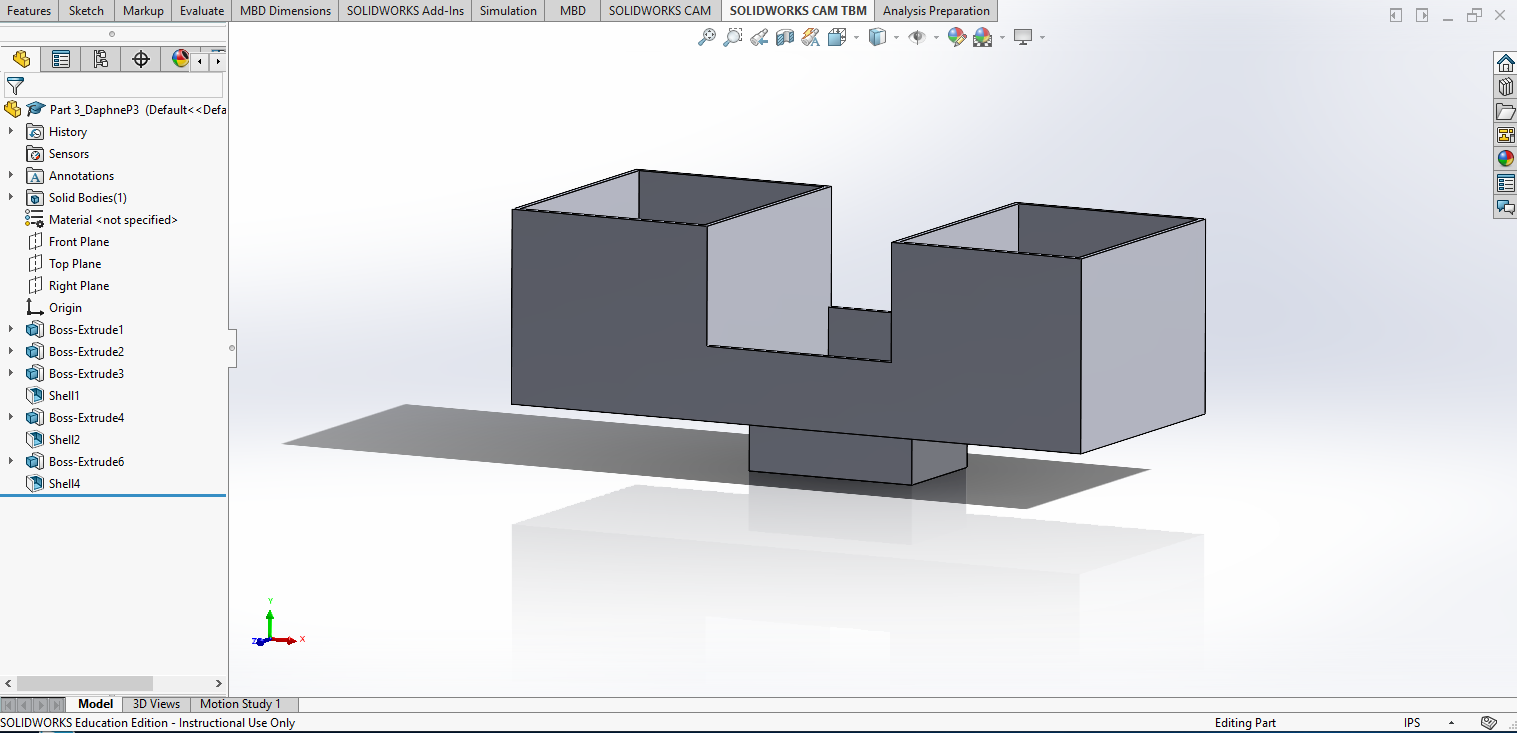The image size is (1517, 733).
Task: Click the status bar tags icon
Action: 1489,723
